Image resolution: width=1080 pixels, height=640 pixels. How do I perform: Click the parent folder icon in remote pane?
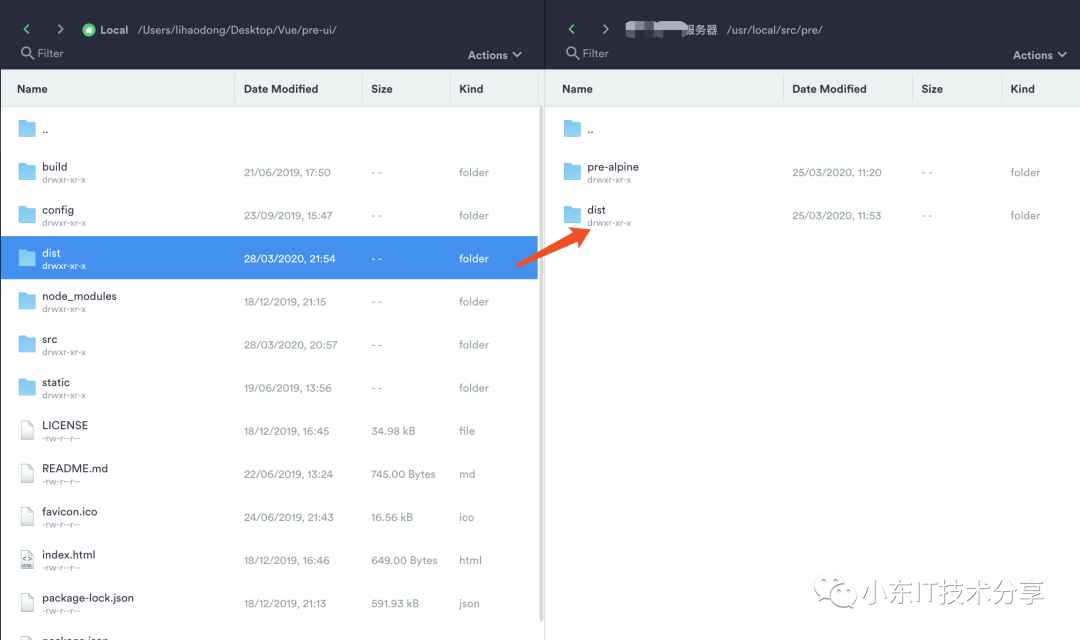click(x=572, y=129)
